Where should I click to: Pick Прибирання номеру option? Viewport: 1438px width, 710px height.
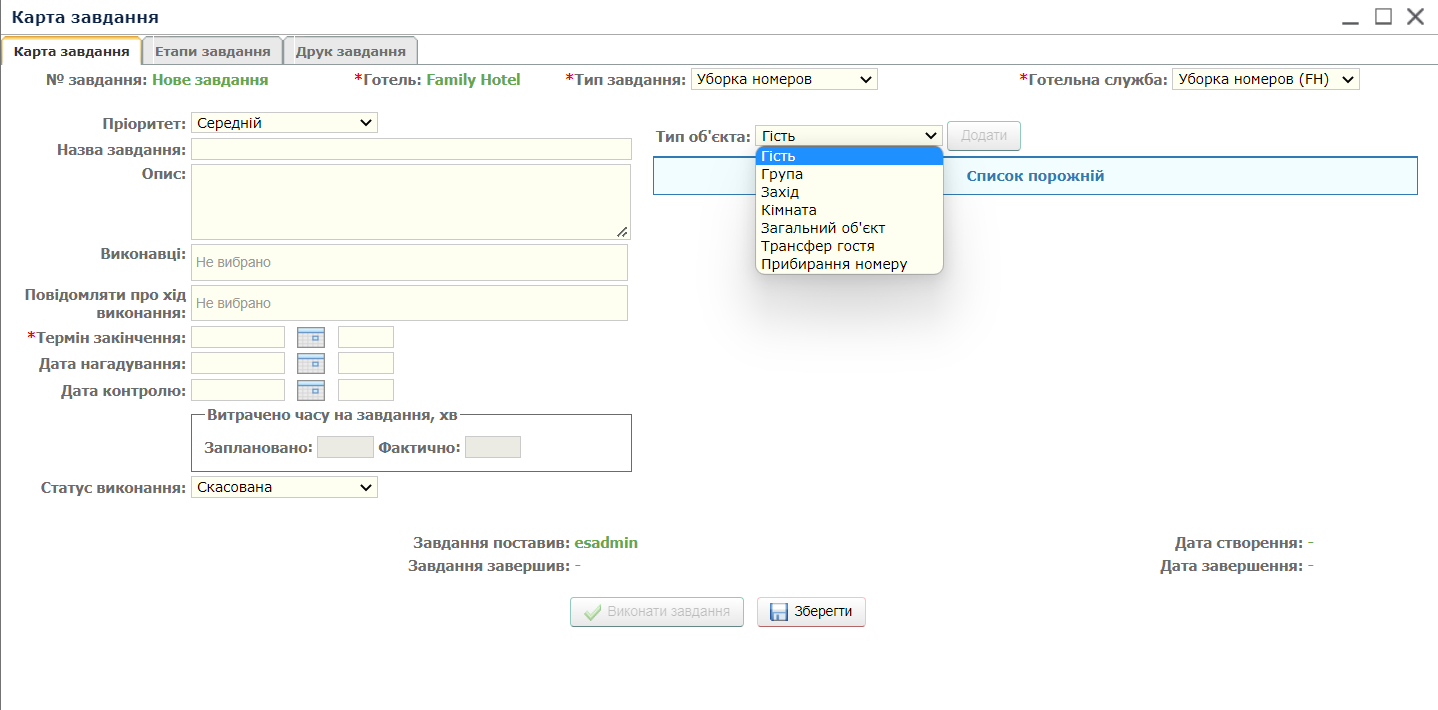(x=834, y=264)
